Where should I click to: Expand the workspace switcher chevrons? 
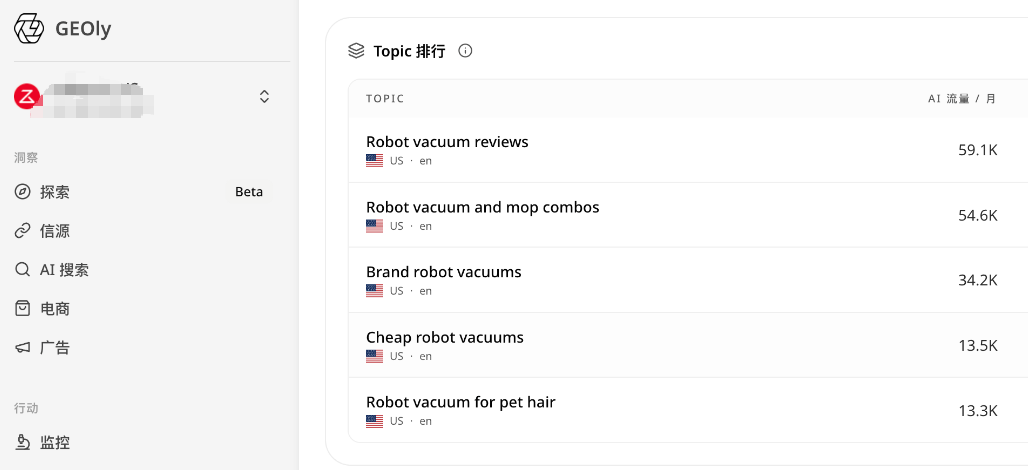tap(264, 97)
